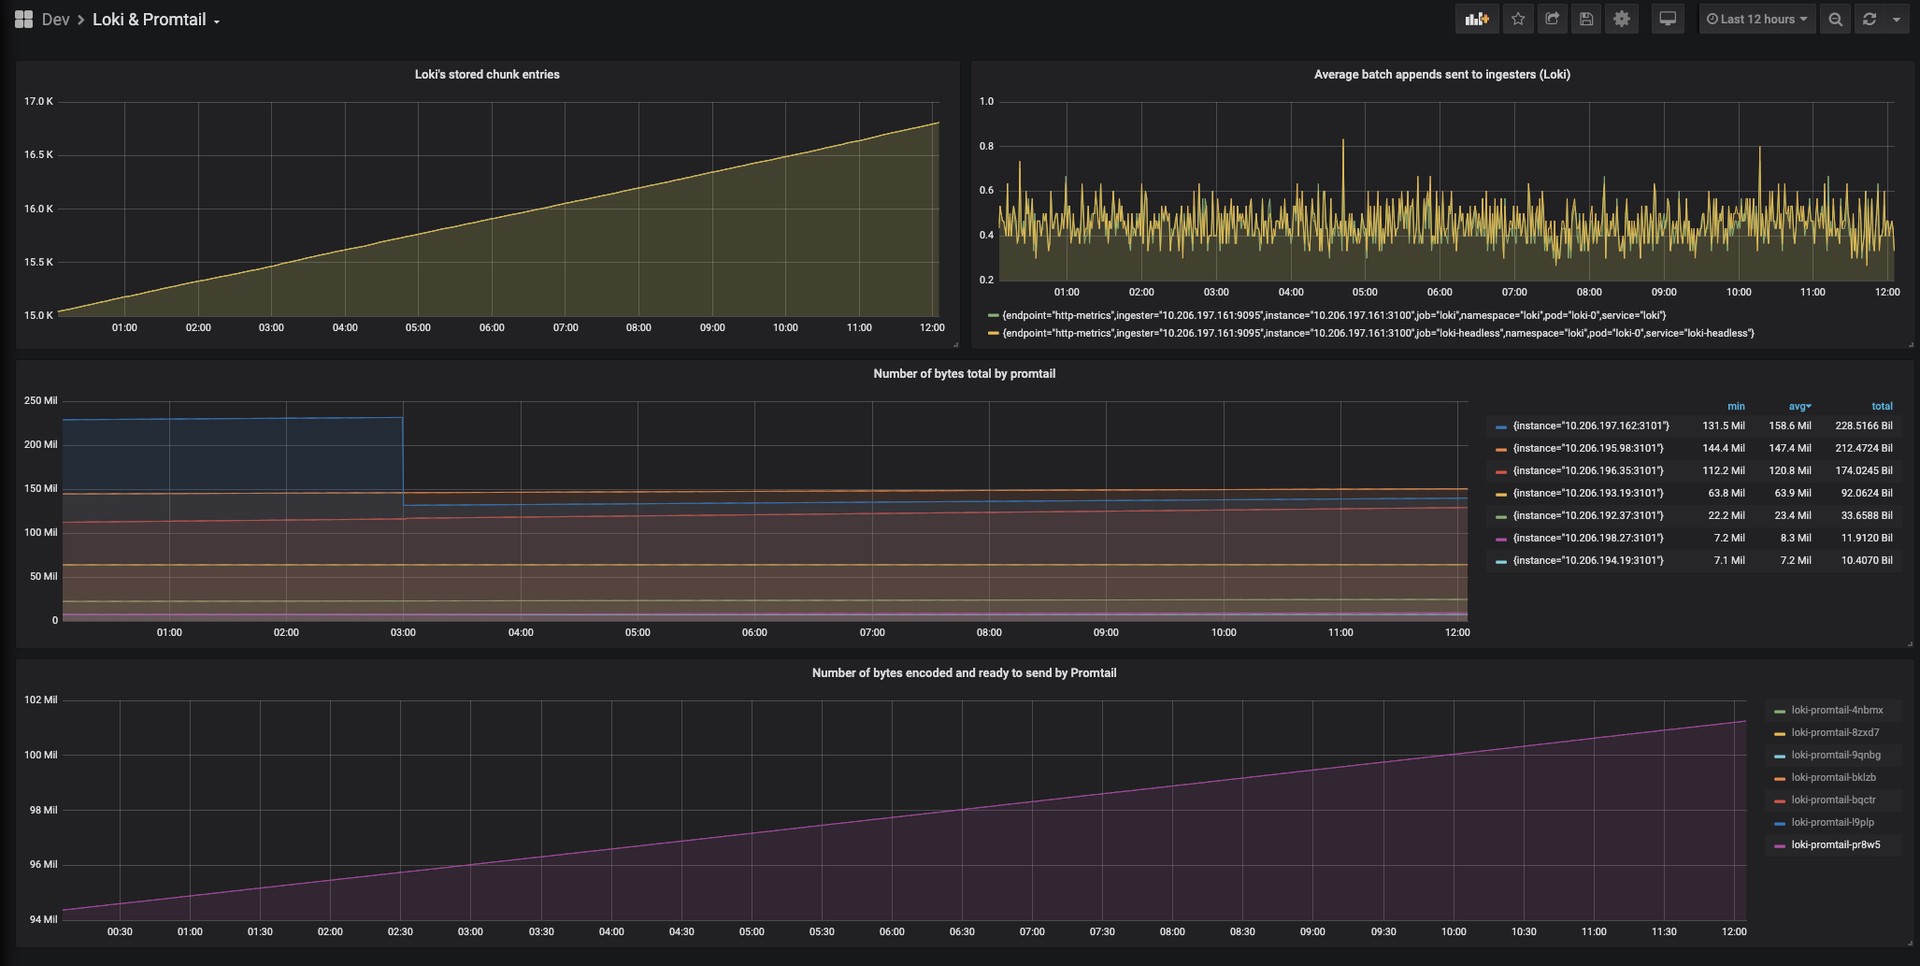Refresh the dashboard with refresh icon

click(x=1869, y=19)
